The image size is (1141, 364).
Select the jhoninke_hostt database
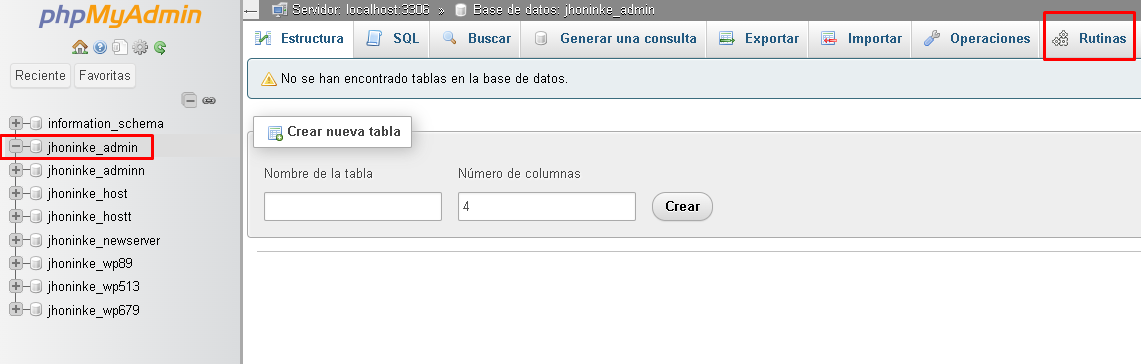[90, 217]
